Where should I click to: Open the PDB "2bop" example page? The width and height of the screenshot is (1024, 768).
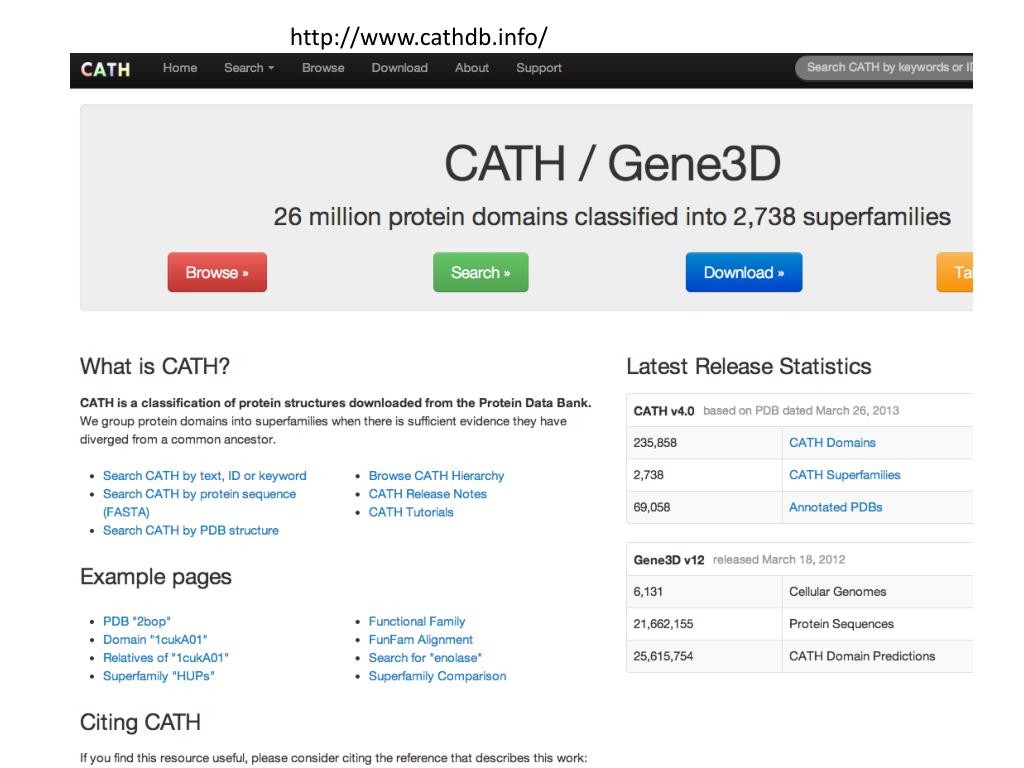coord(136,622)
